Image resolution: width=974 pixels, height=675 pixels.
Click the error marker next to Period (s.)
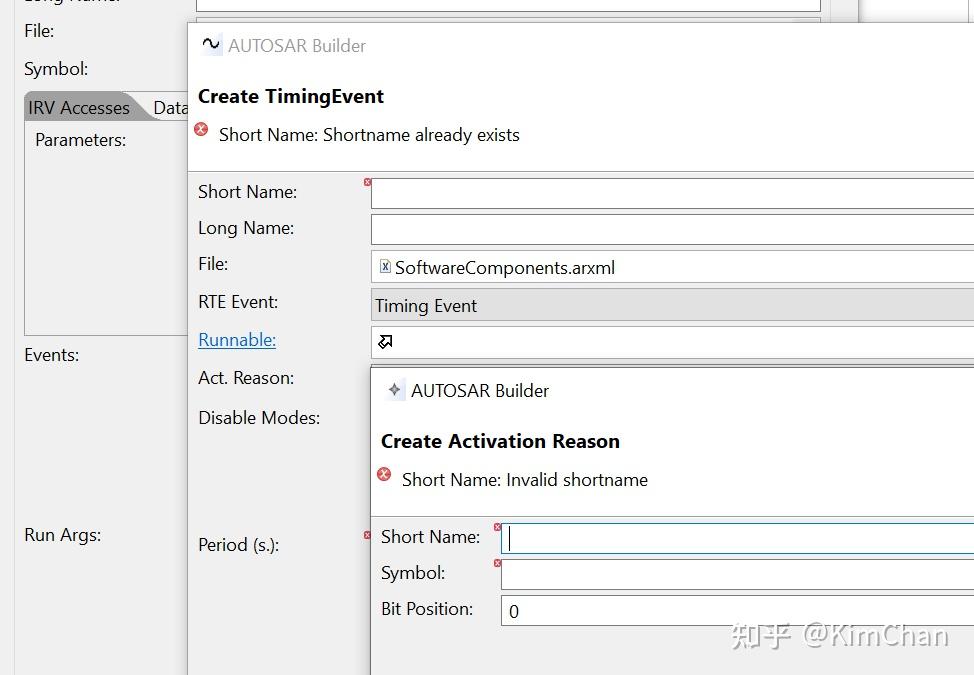367,535
